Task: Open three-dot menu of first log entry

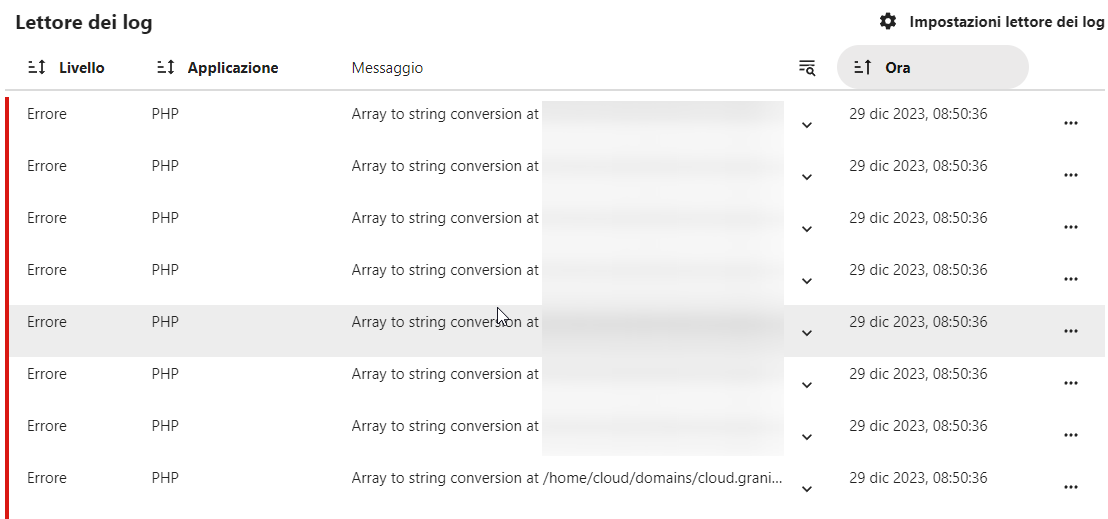Action: click(1071, 123)
